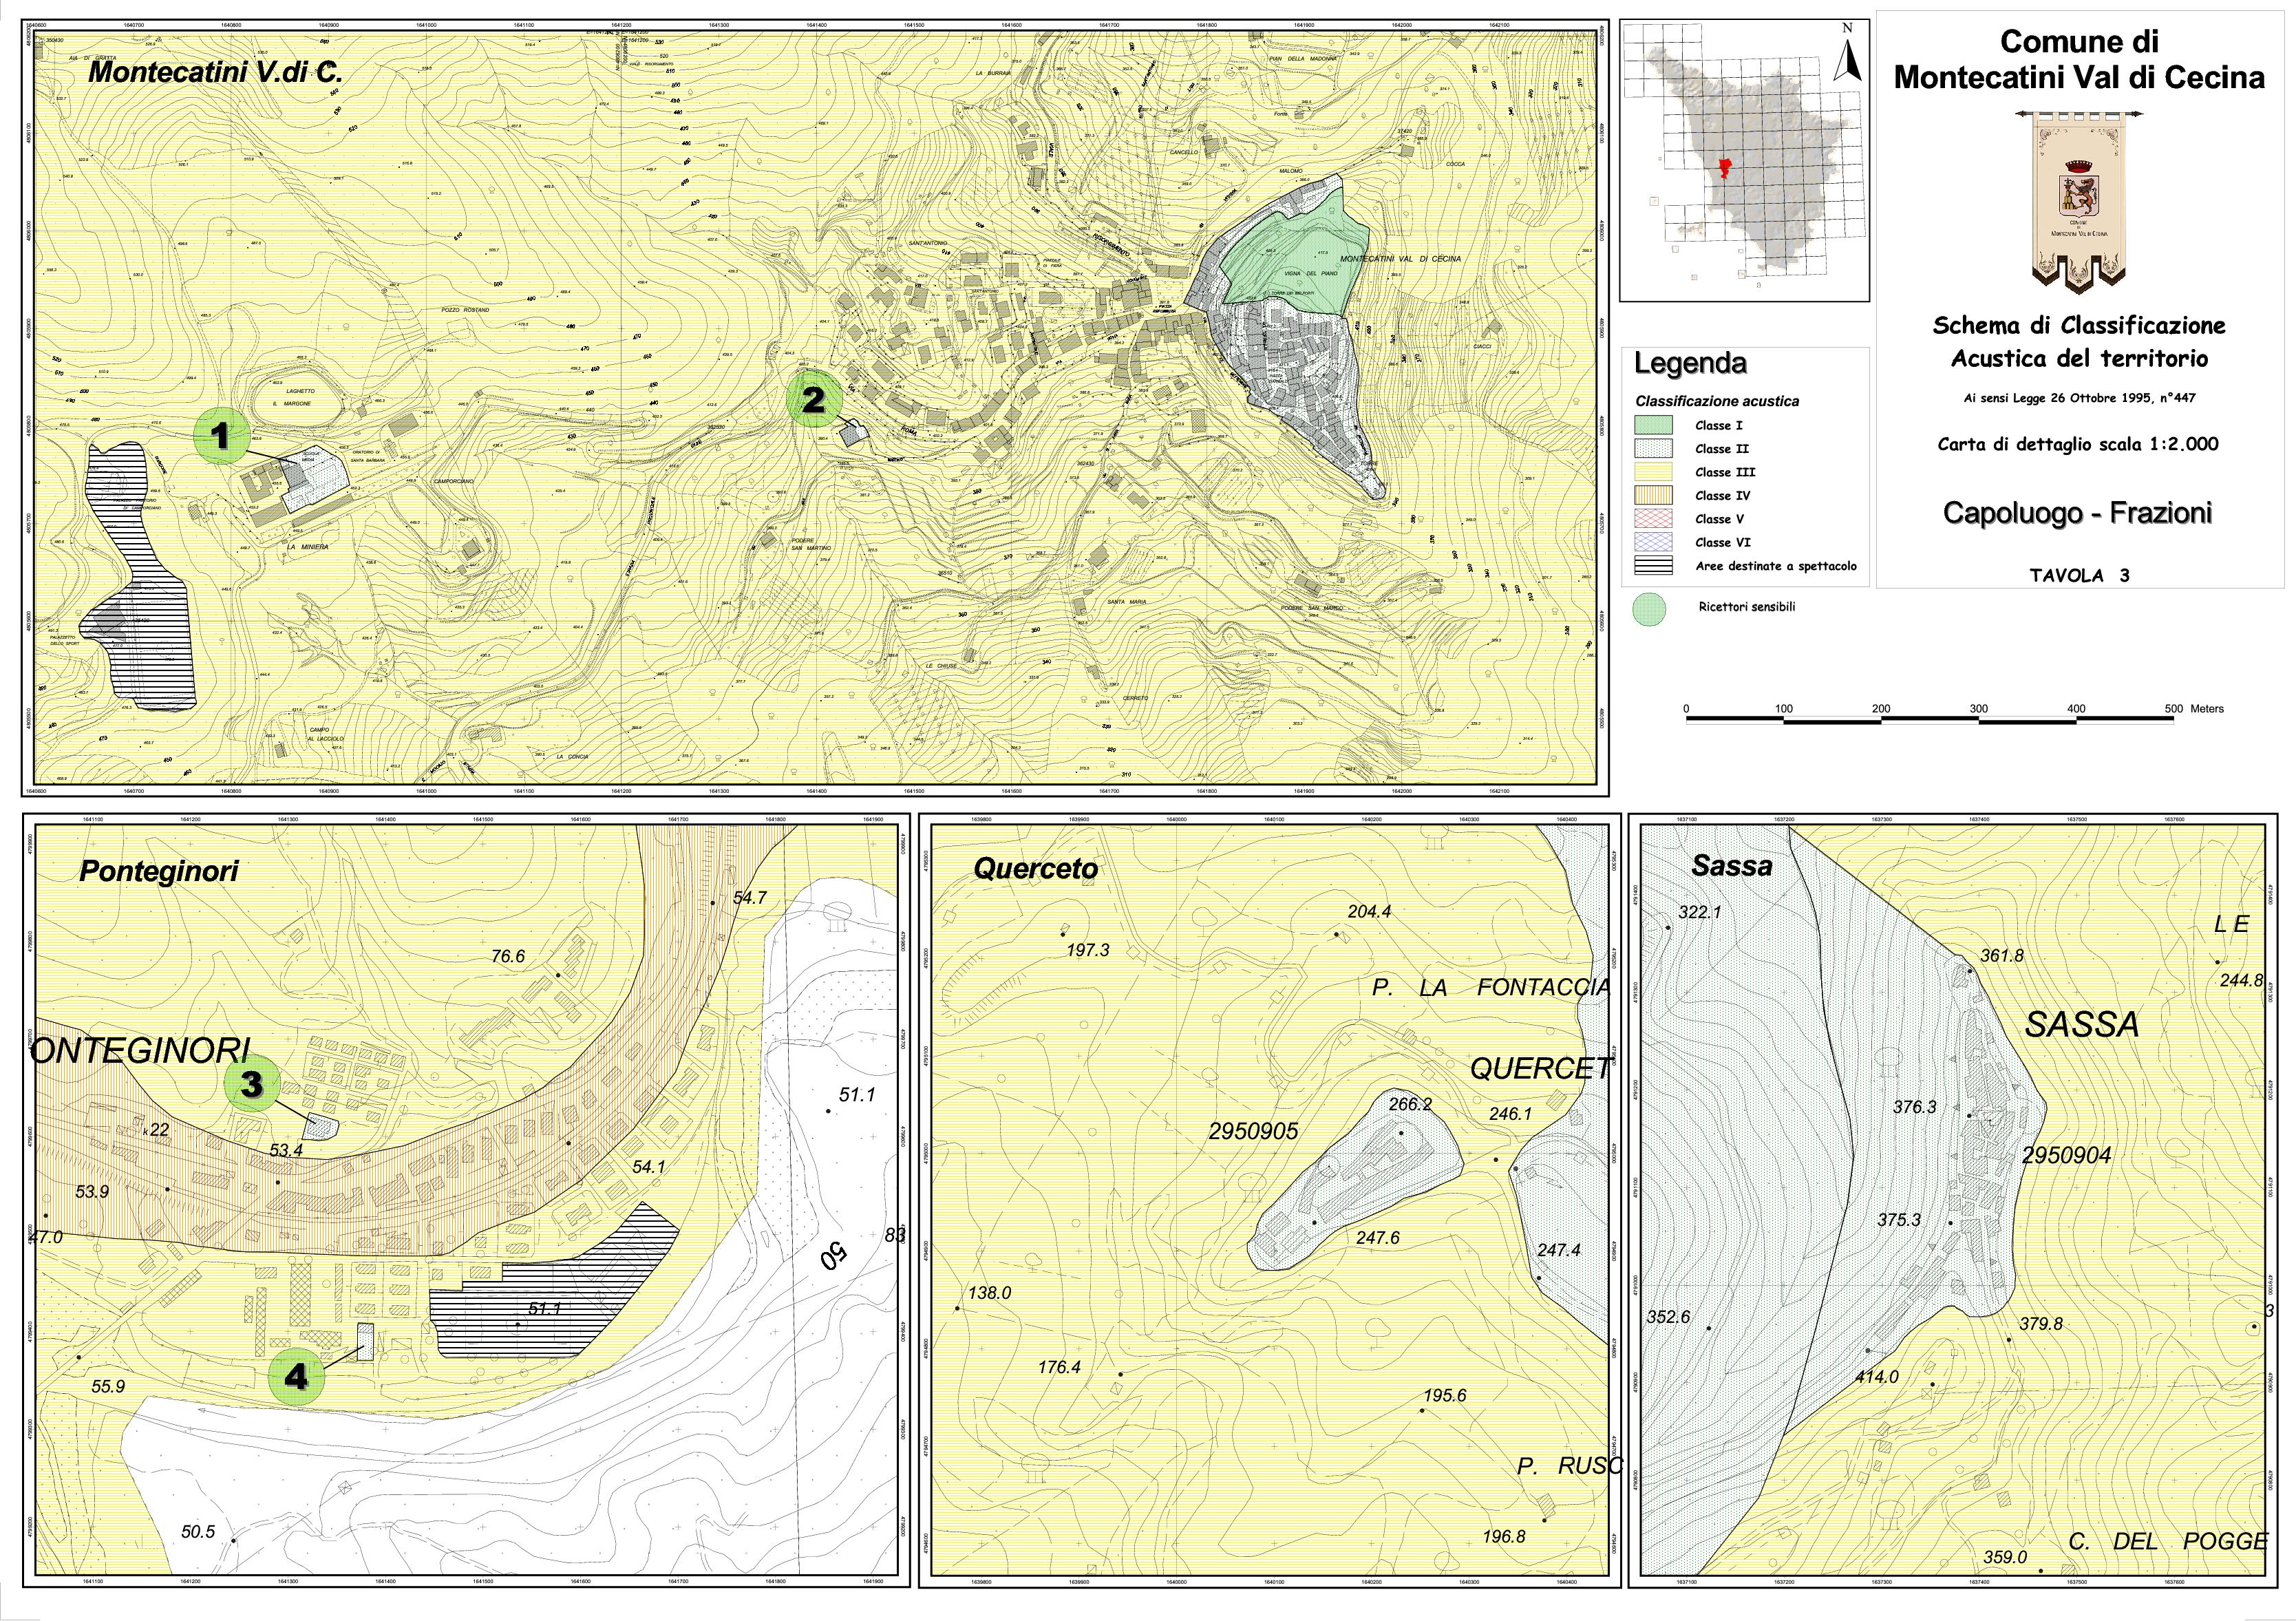2296x1621 pixels.
Task: Click the Classe VI legend swatch
Action: (1653, 542)
